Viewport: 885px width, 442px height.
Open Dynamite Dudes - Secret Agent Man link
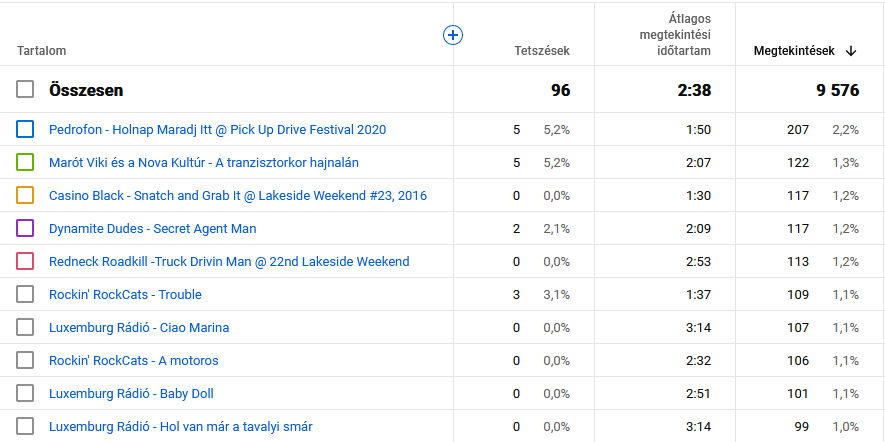point(152,229)
